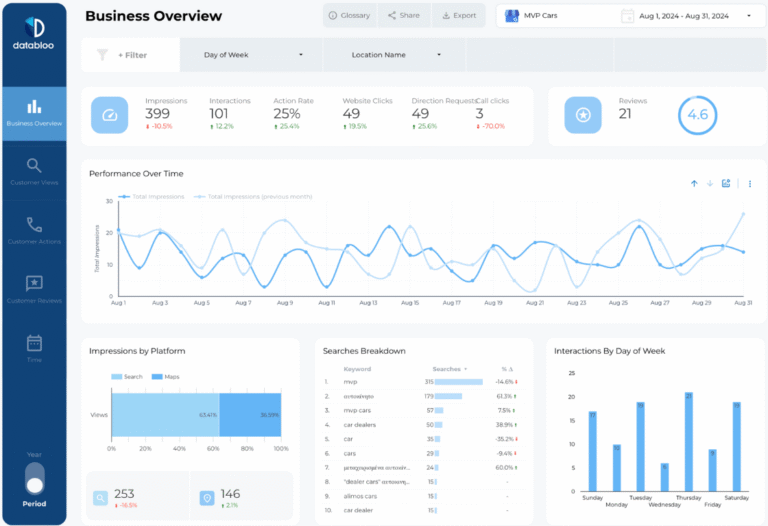
Task: Open Business Overview sidebar page
Action: pos(34,114)
